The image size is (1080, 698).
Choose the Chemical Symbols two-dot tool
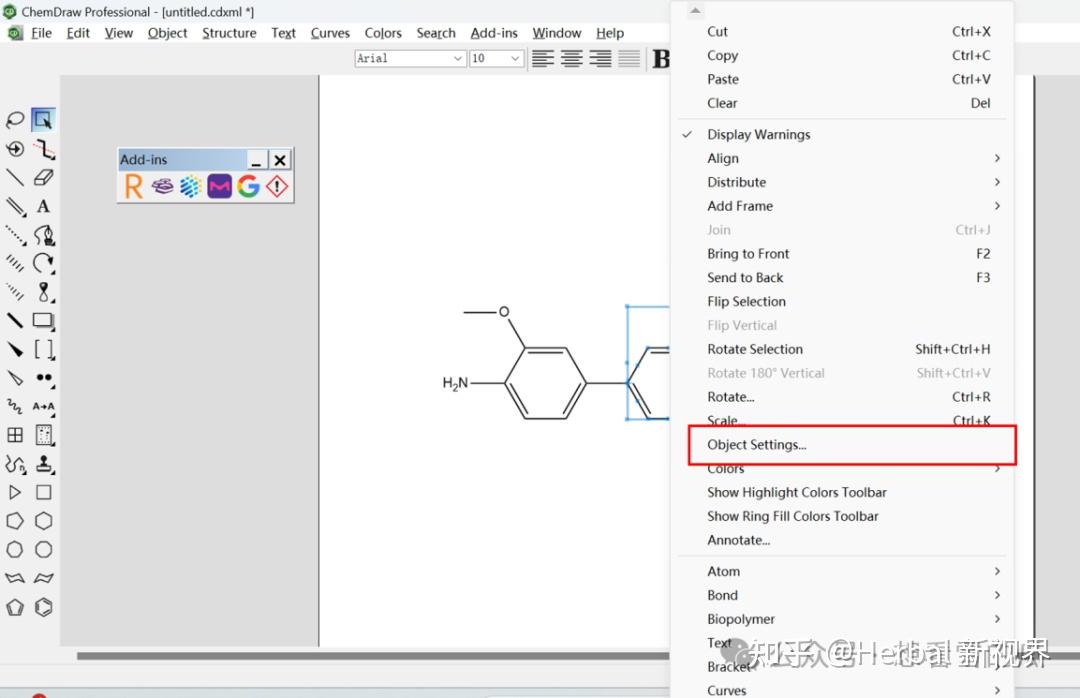[43, 378]
